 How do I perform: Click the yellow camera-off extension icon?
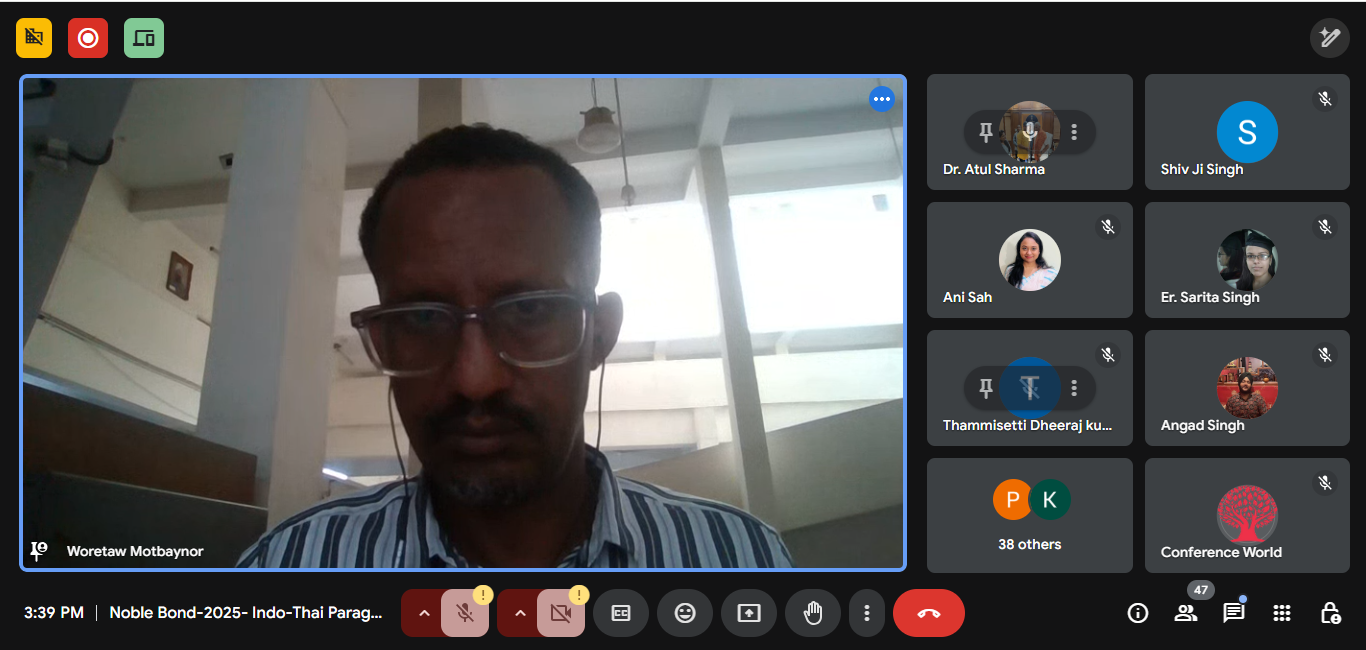coord(34,38)
